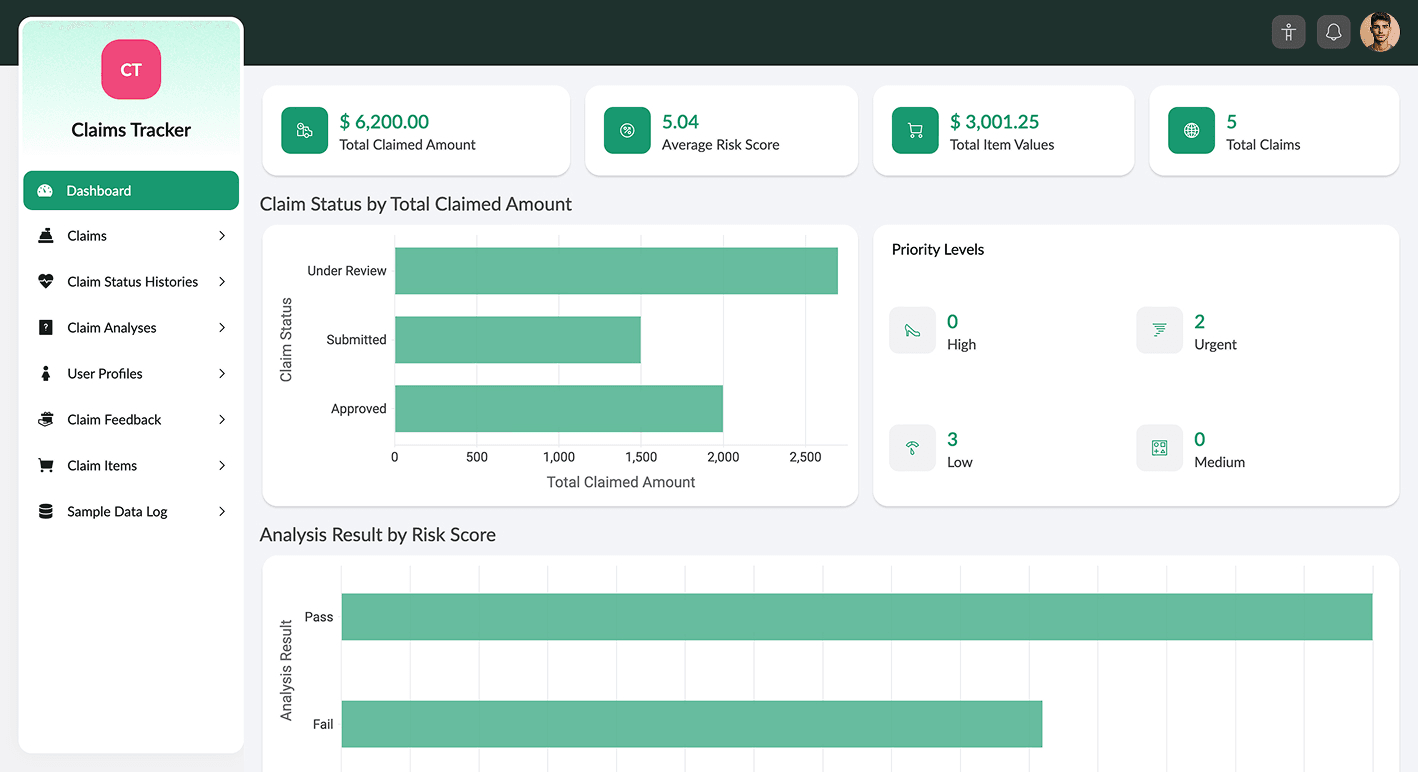Screen dimensions: 1418x772
Task: Click the shopping cart icon on Total Item Values
Action: click(914, 130)
